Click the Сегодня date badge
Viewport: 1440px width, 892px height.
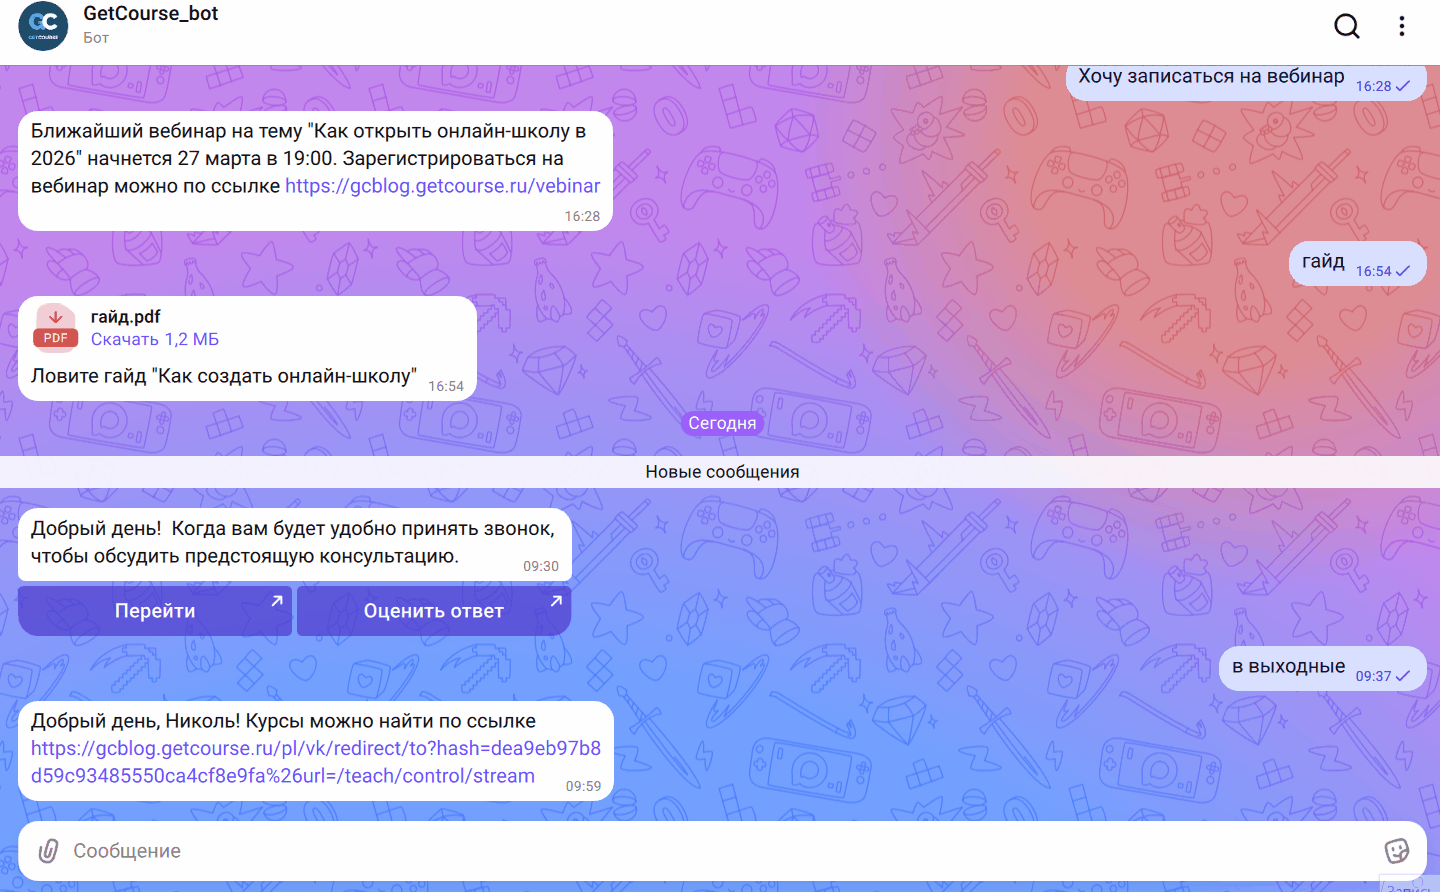tap(722, 423)
